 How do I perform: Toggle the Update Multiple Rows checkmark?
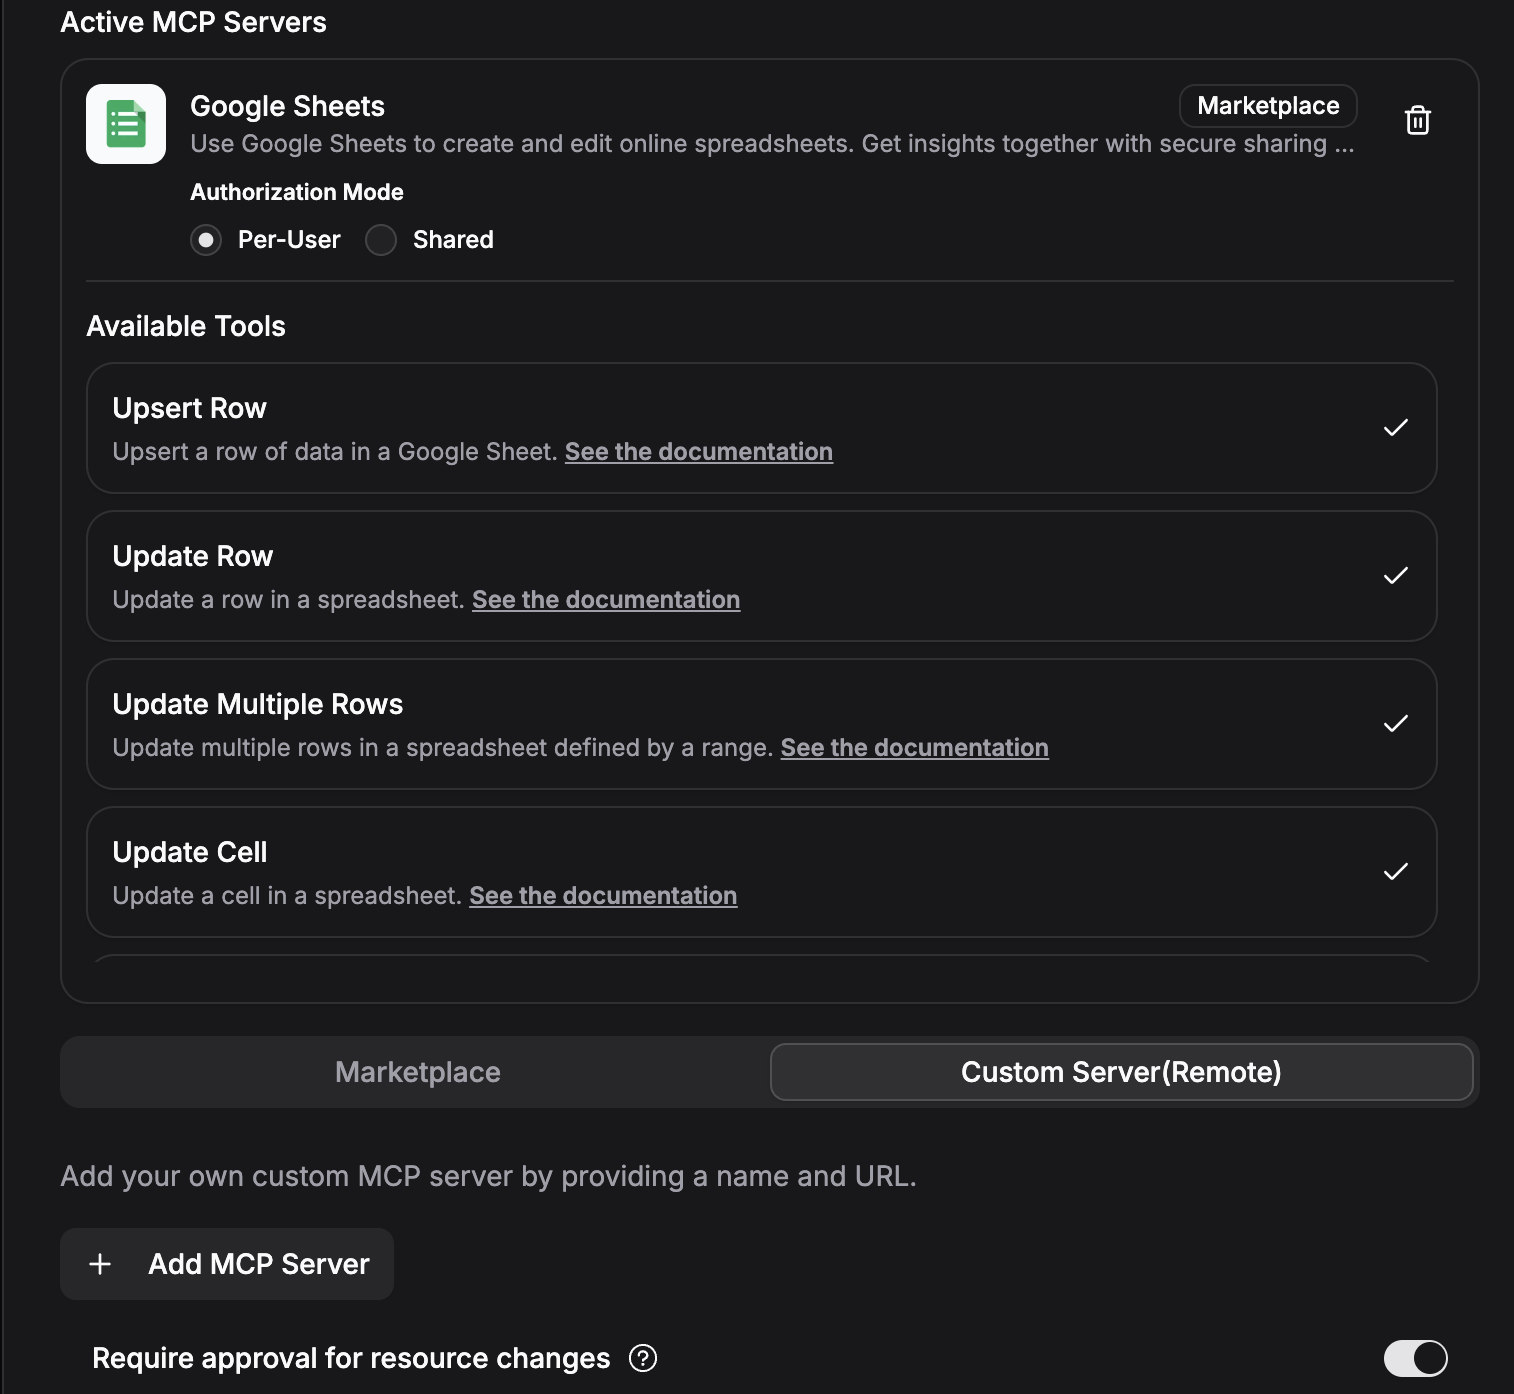(1396, 724)
